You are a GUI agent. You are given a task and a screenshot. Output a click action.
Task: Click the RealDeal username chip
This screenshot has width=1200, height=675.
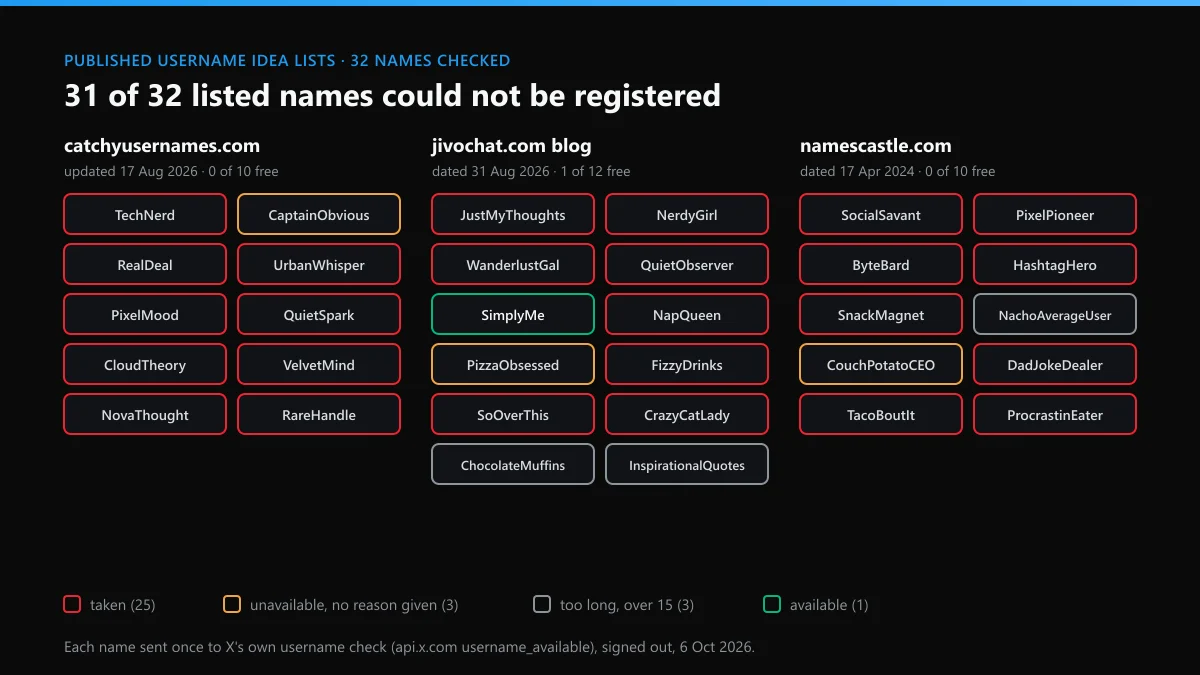145,265
